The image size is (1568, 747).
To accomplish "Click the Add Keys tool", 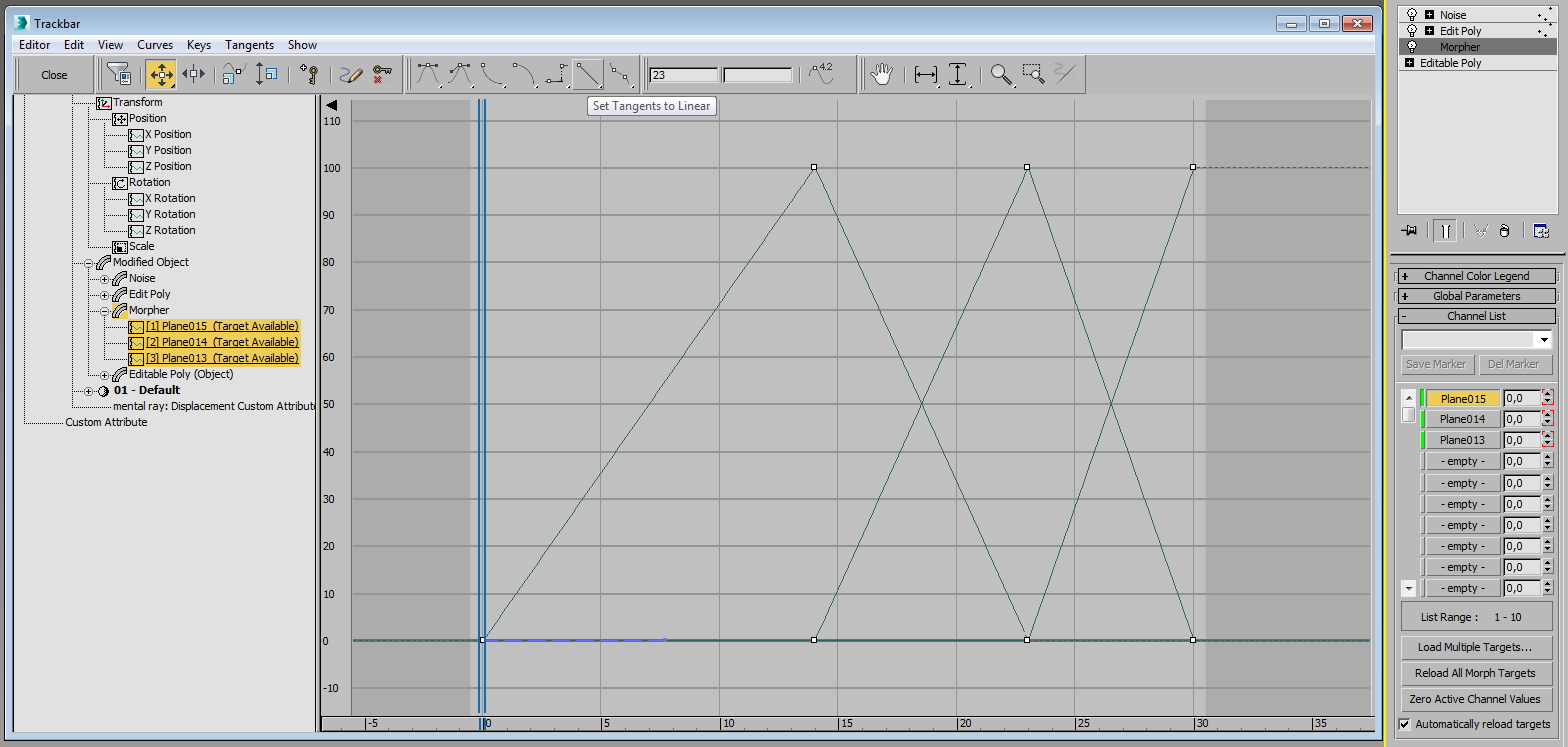I will [309, 74].
